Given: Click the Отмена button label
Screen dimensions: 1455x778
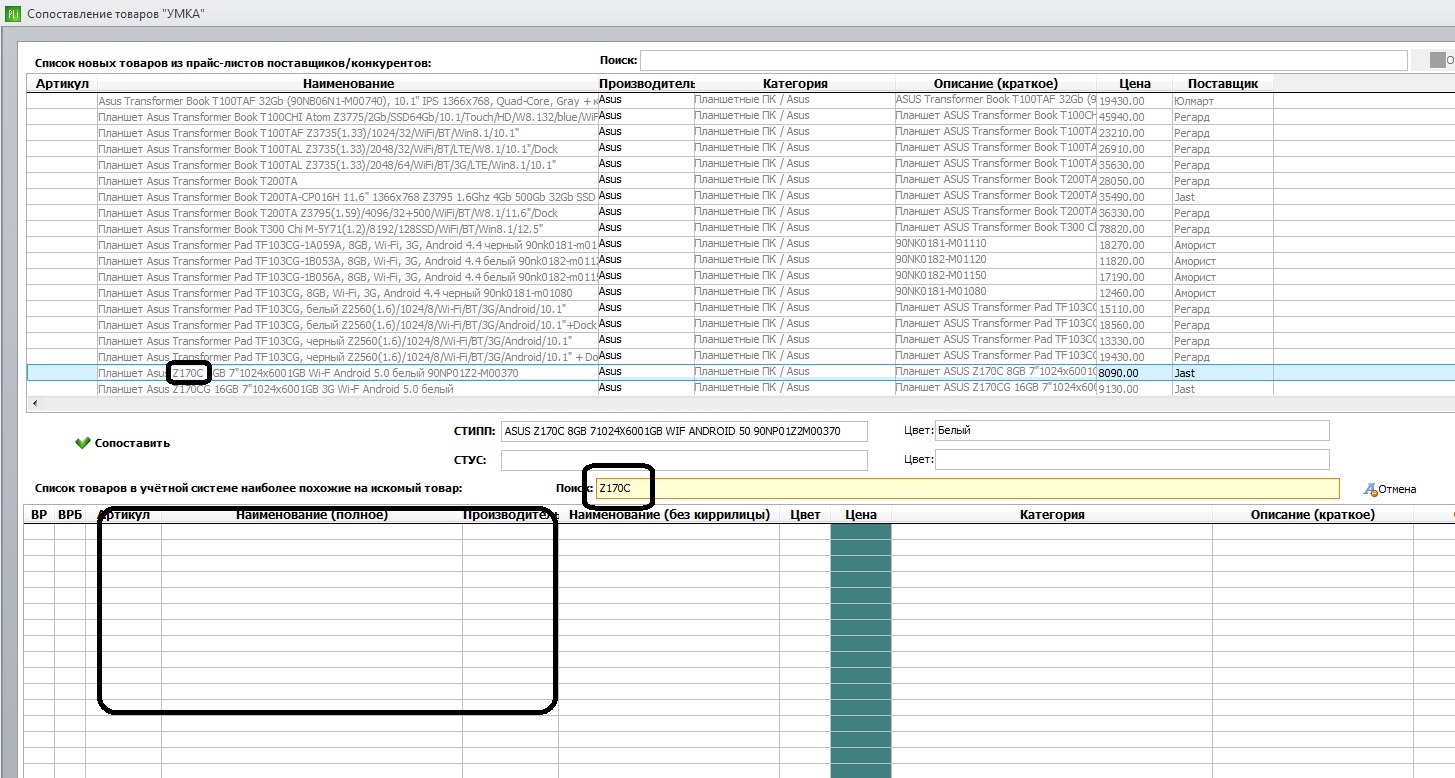Looking at the screenshot, I should pyautogui.click(x=1397, y=489).
